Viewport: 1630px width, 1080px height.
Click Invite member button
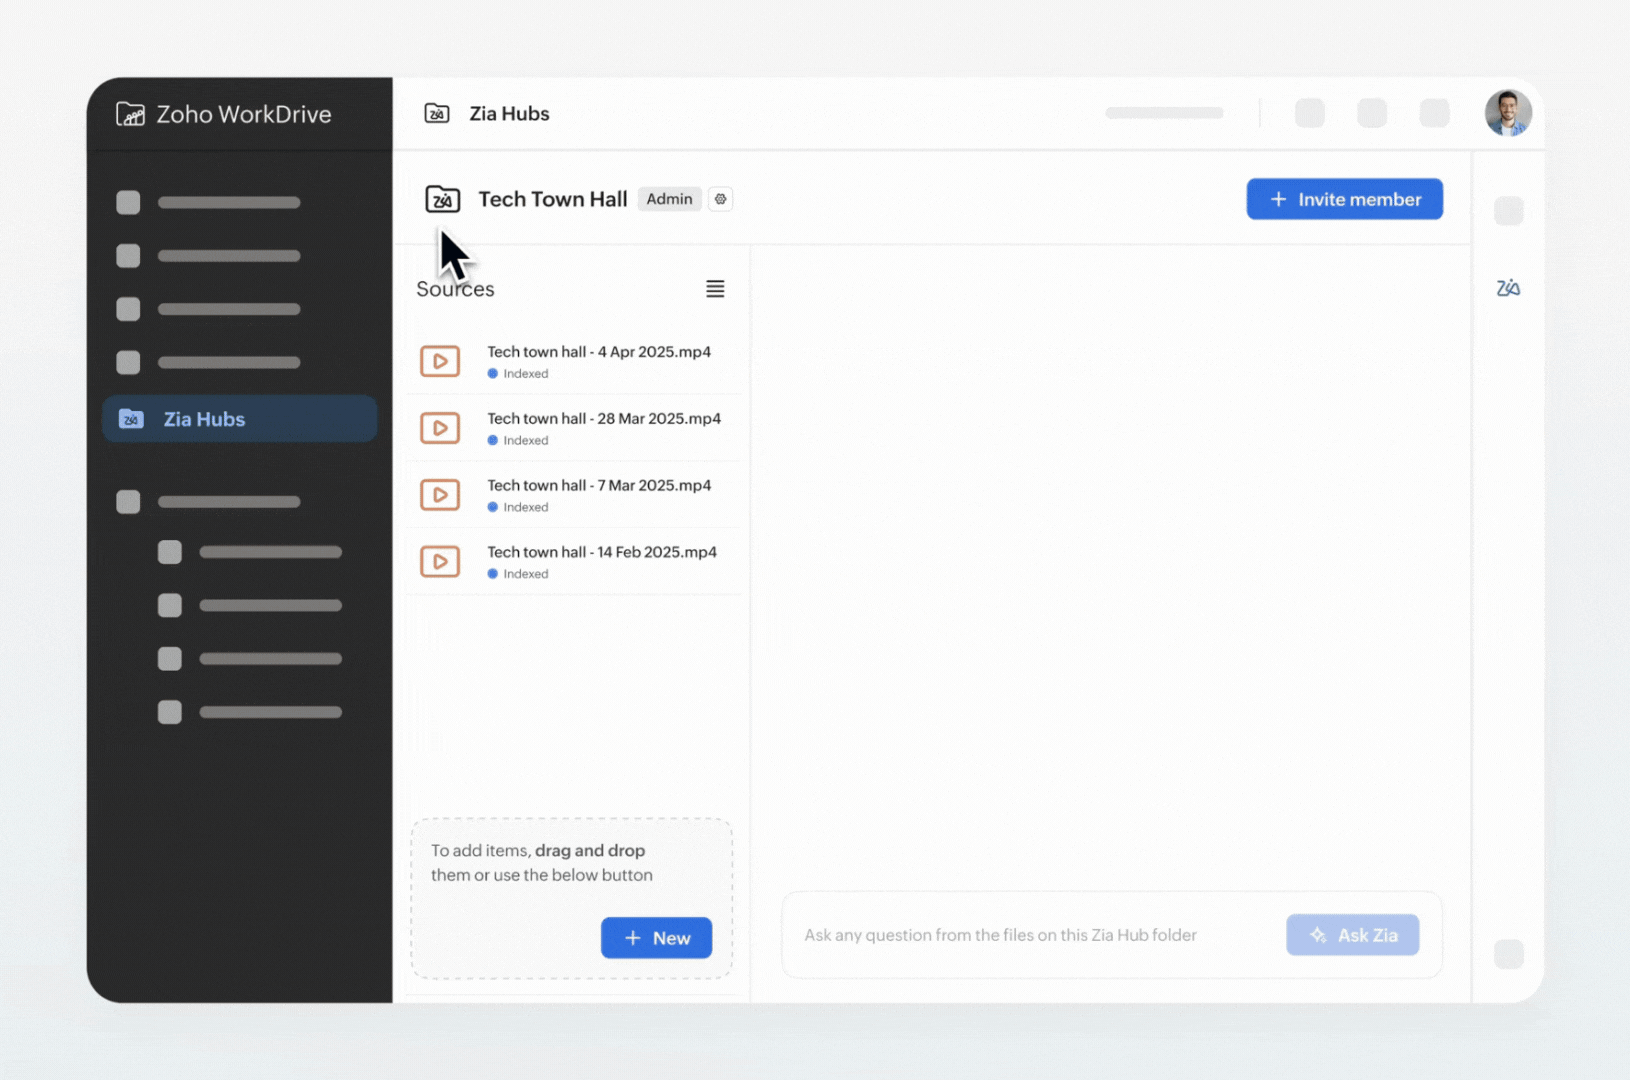(1344, 199)
